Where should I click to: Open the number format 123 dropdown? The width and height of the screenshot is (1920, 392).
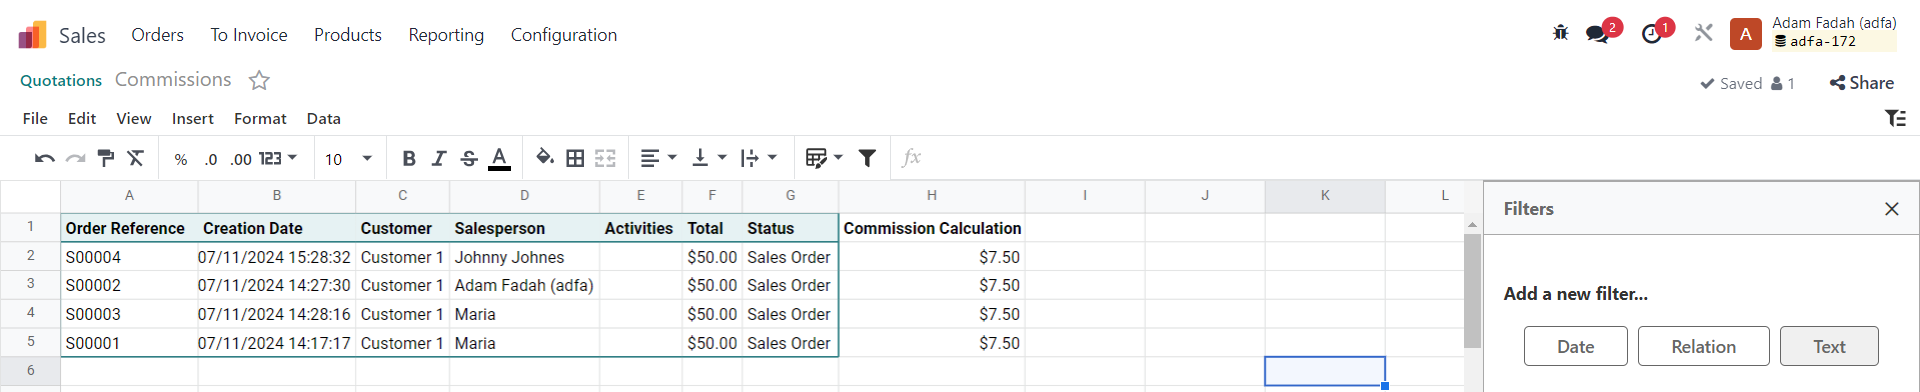278,158
